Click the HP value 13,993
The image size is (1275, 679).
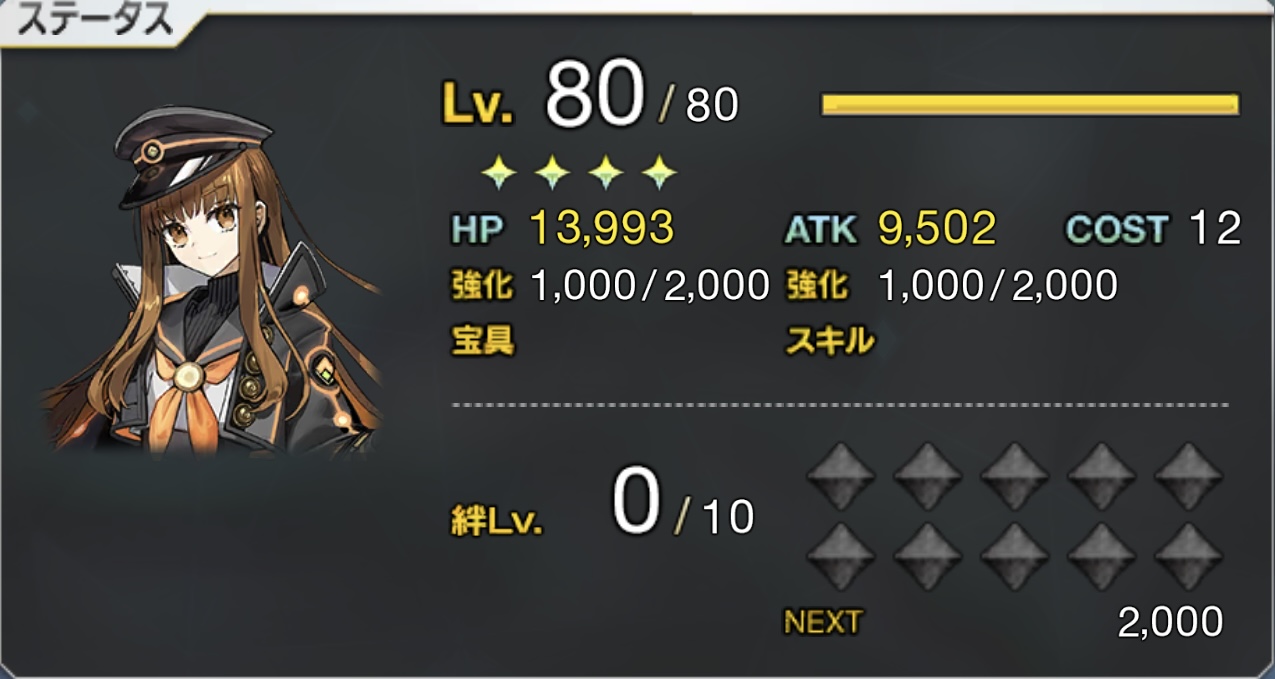[x=600, y=229]
